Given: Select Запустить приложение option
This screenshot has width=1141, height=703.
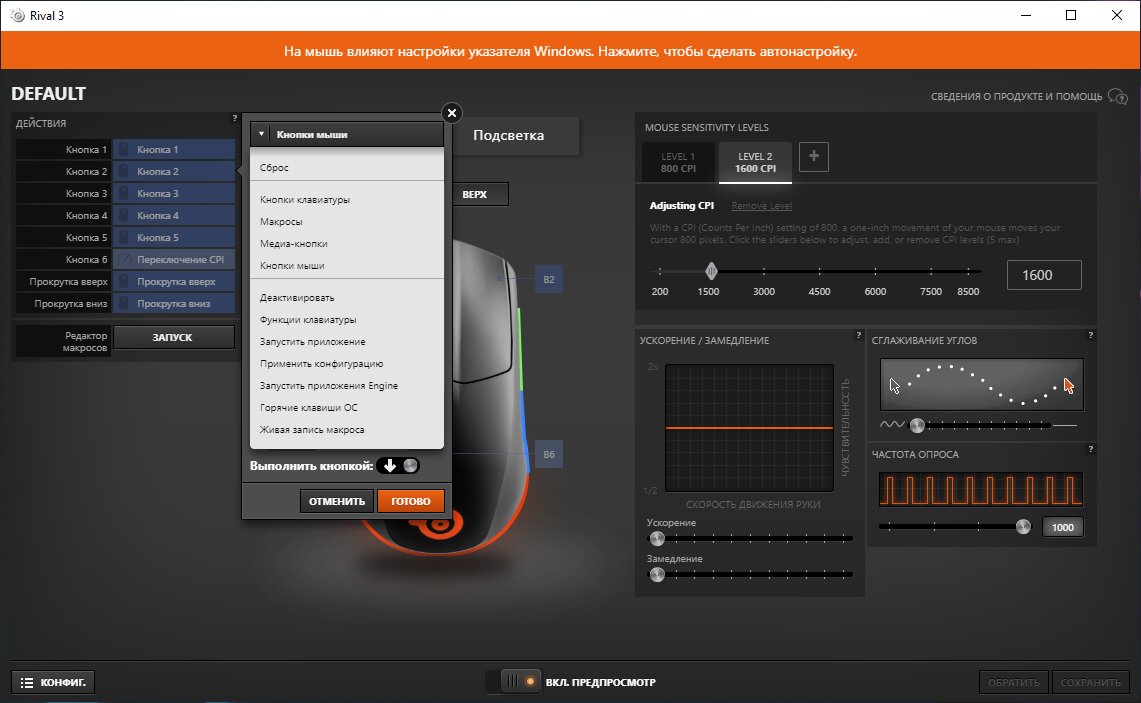Looking at the screenshot, I should pyautogui.click(x=313, y=341).
